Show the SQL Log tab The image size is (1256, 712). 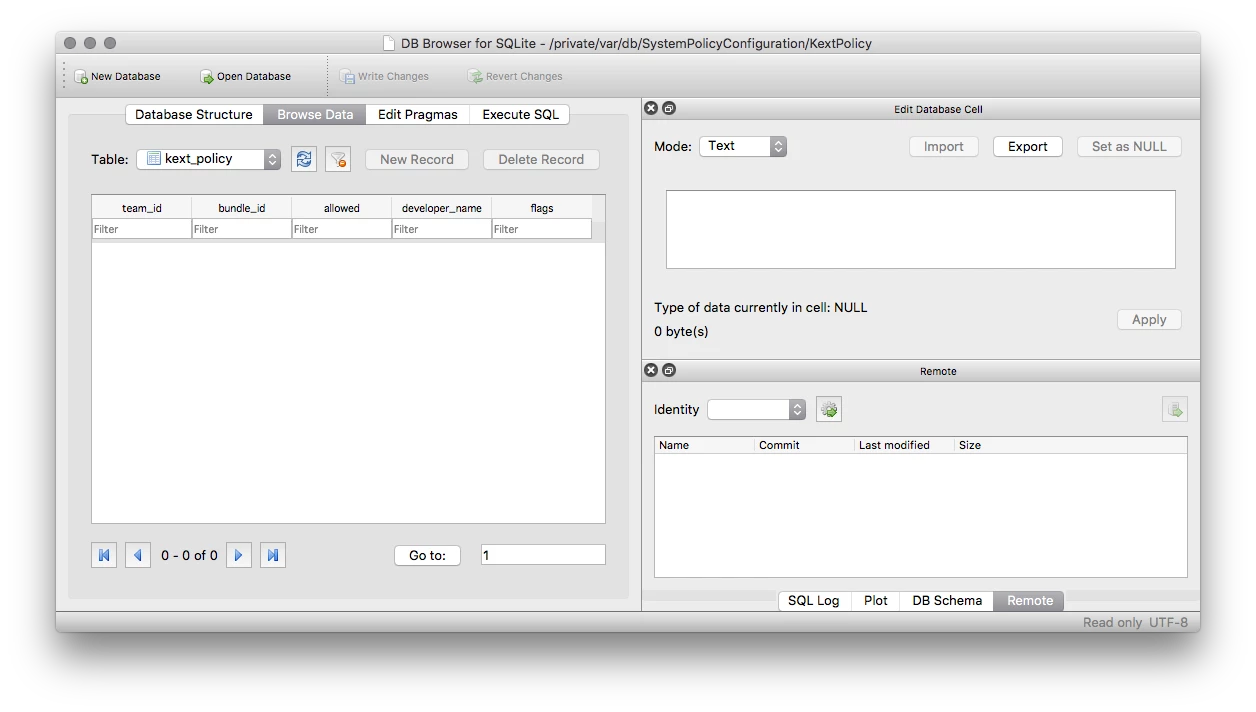[x=814, y=600]
